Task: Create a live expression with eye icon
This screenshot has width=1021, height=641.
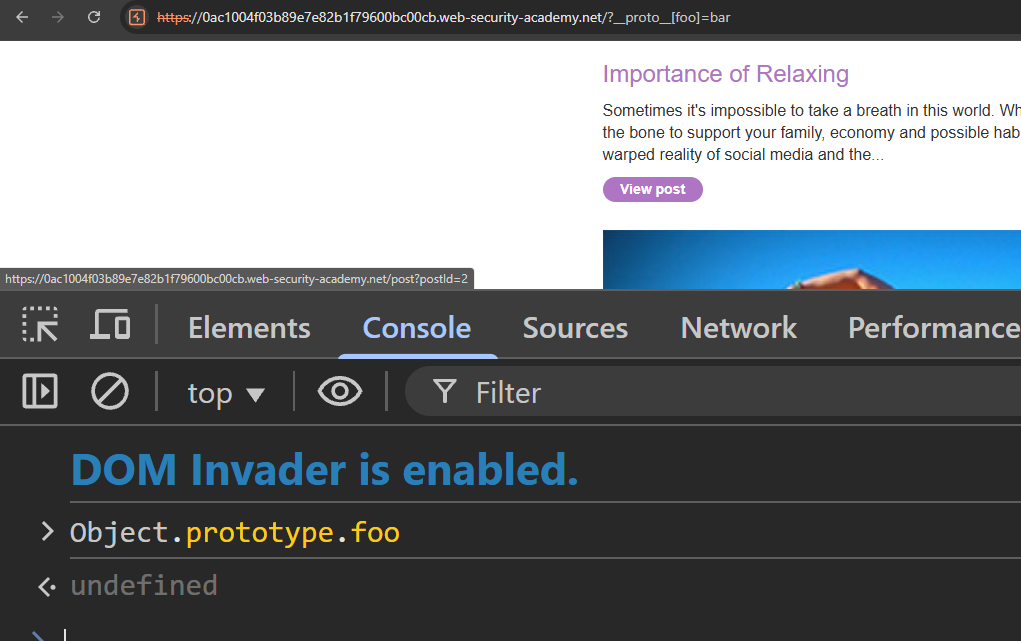Action: pyautogui.click(x=340, y=392)
